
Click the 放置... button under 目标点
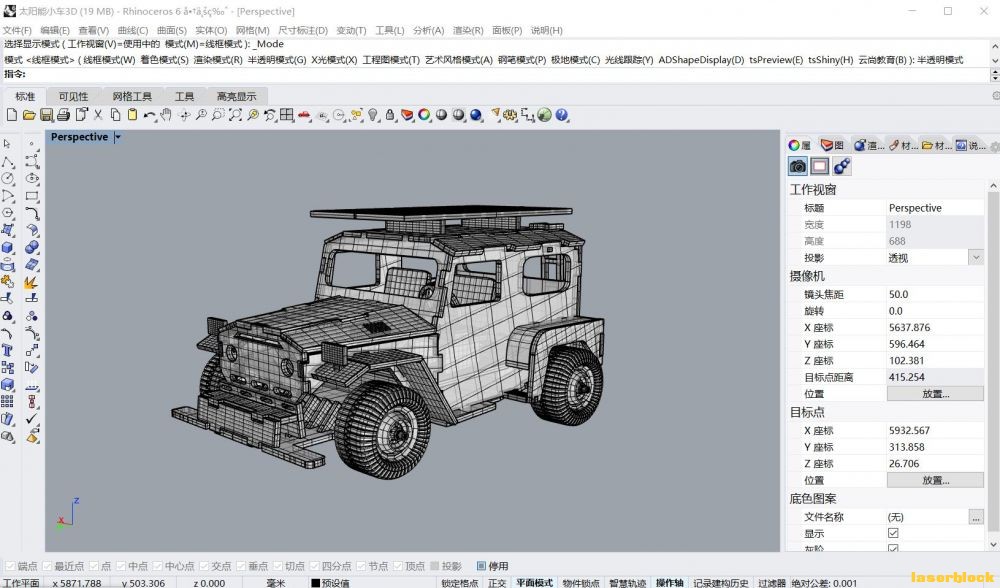(x=935, y=480)
